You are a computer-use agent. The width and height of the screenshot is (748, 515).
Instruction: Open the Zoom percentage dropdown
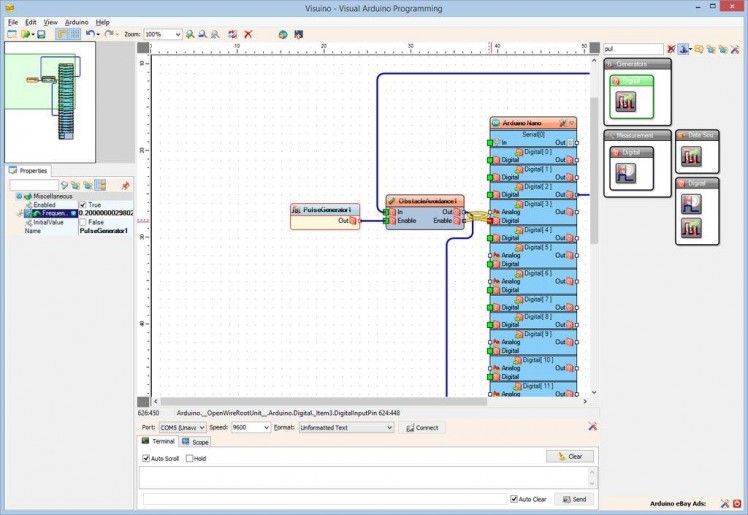(178, 34)
